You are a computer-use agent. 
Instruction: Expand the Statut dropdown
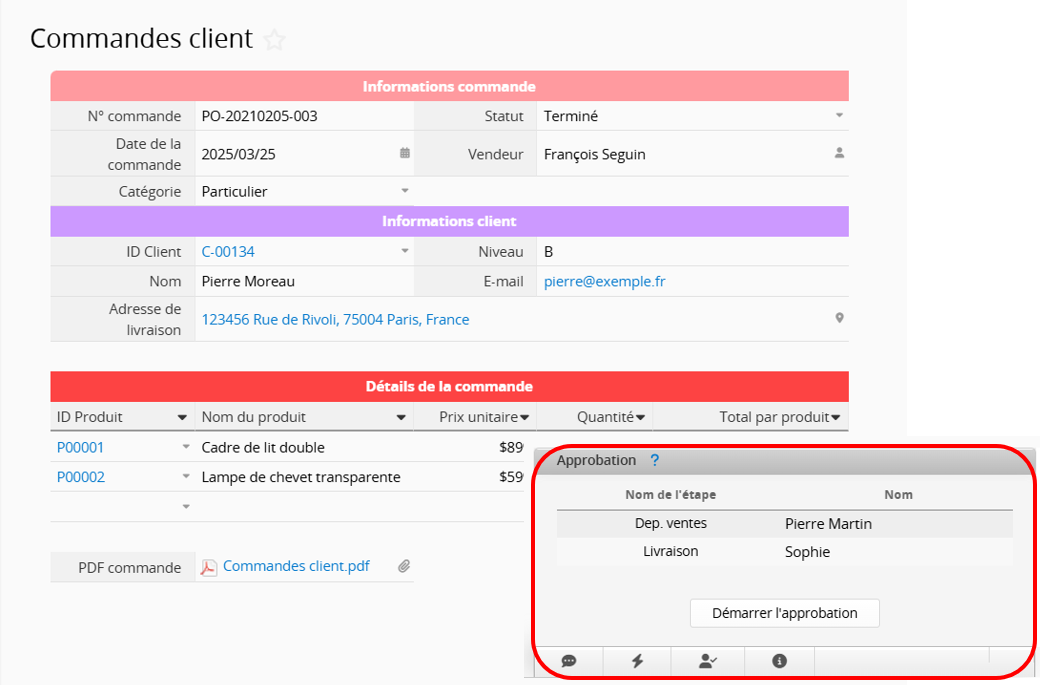tap(839, 116)
